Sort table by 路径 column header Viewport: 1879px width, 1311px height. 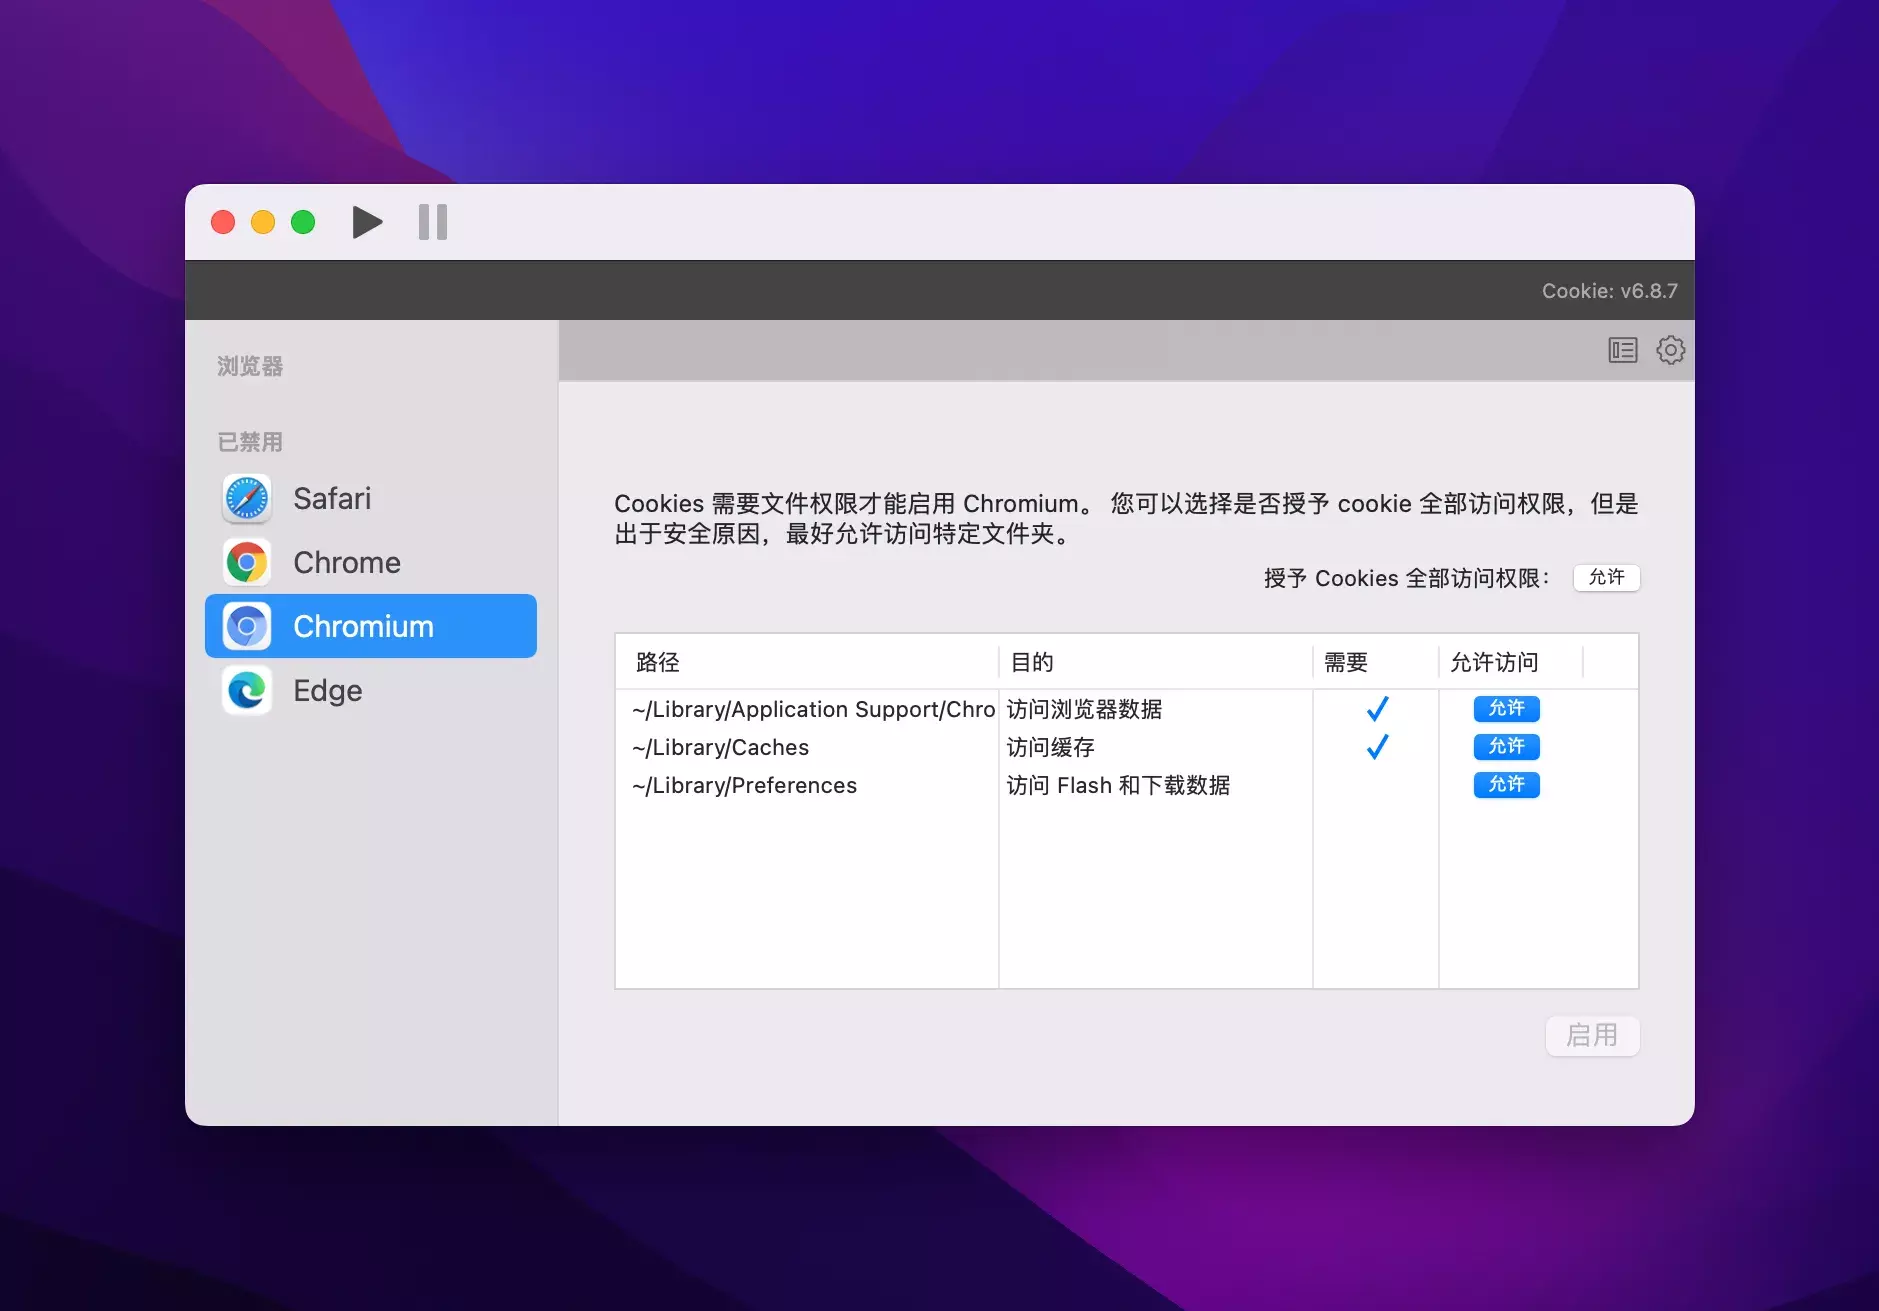[x=658, y=662]
